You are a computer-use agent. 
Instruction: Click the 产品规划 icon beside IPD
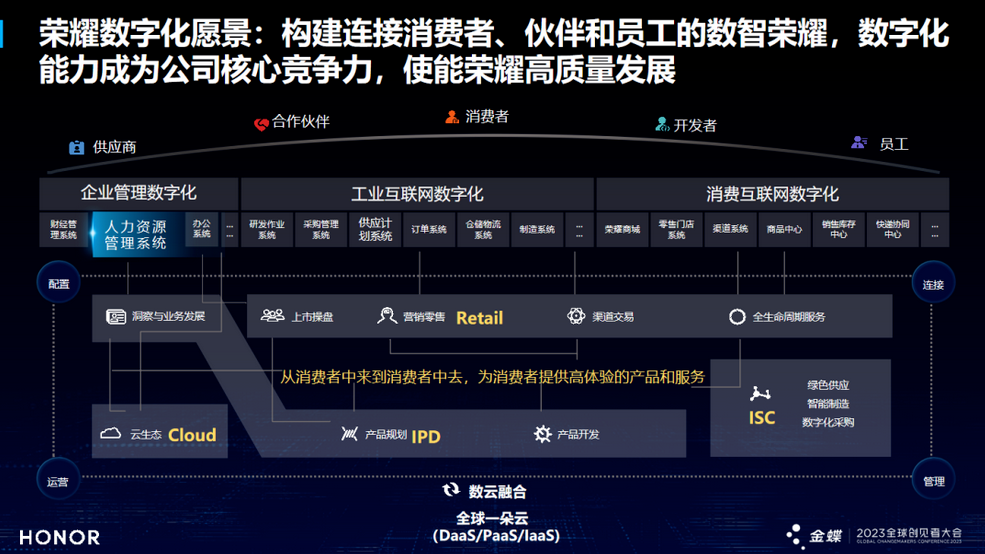coord(350,433)
